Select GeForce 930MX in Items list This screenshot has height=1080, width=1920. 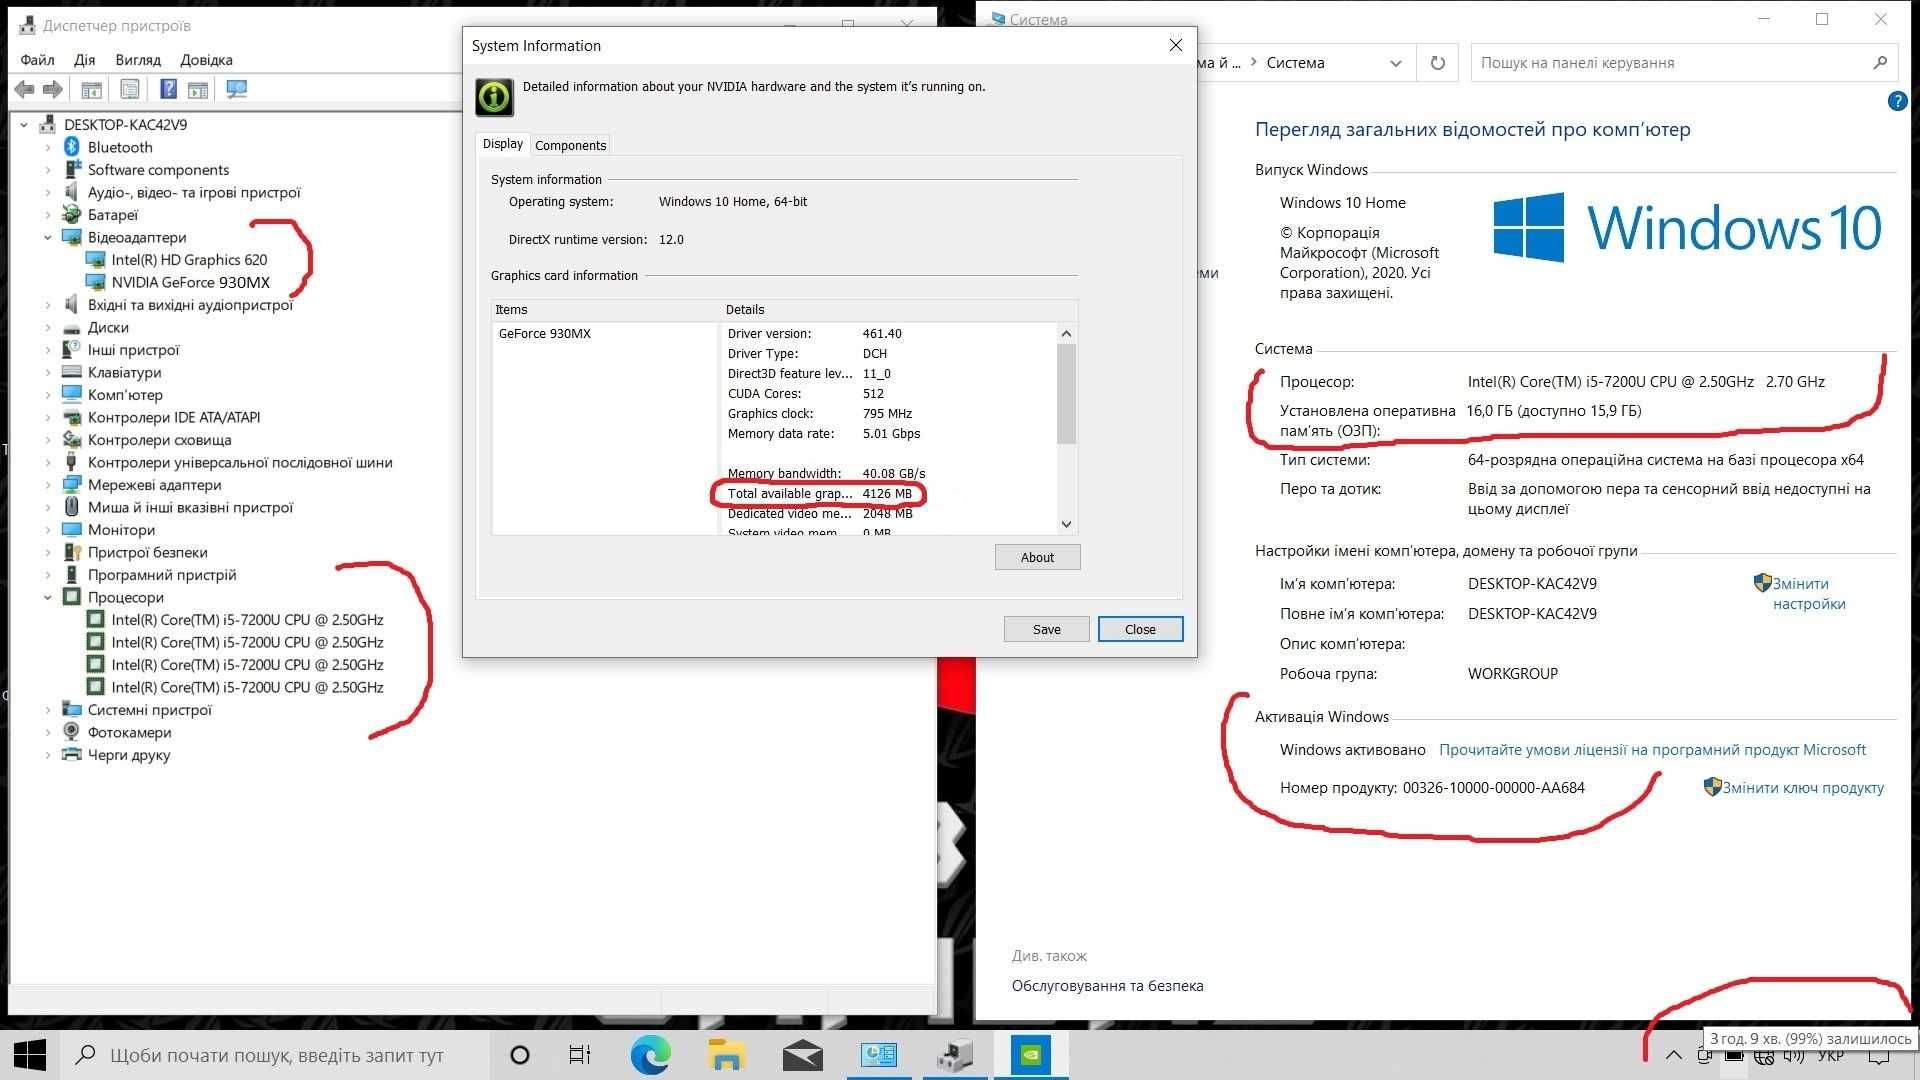pyautogui.click(x=544, y=334)
